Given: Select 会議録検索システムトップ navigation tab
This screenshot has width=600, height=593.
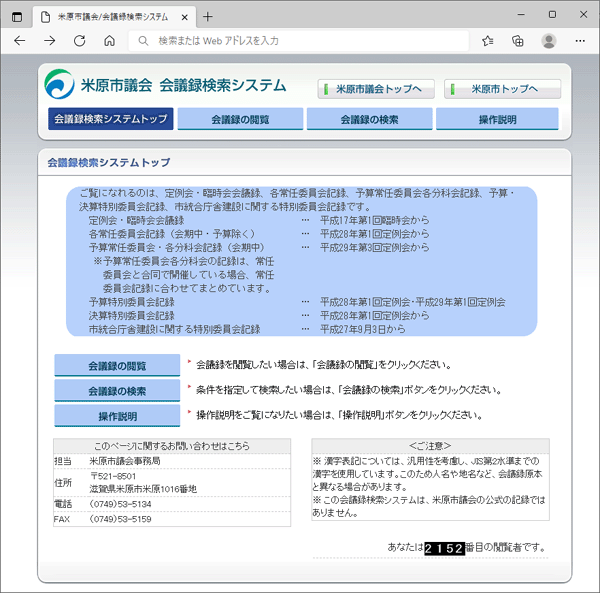Looking at the screenshot, I should (111, 119).
